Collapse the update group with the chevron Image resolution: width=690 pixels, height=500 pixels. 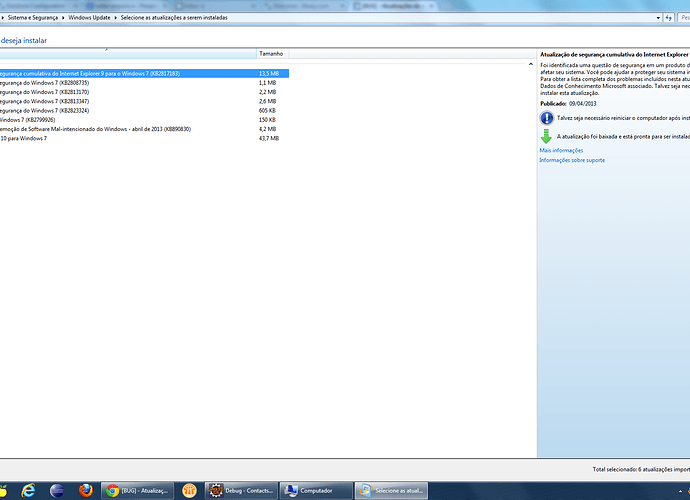point(531,64)
